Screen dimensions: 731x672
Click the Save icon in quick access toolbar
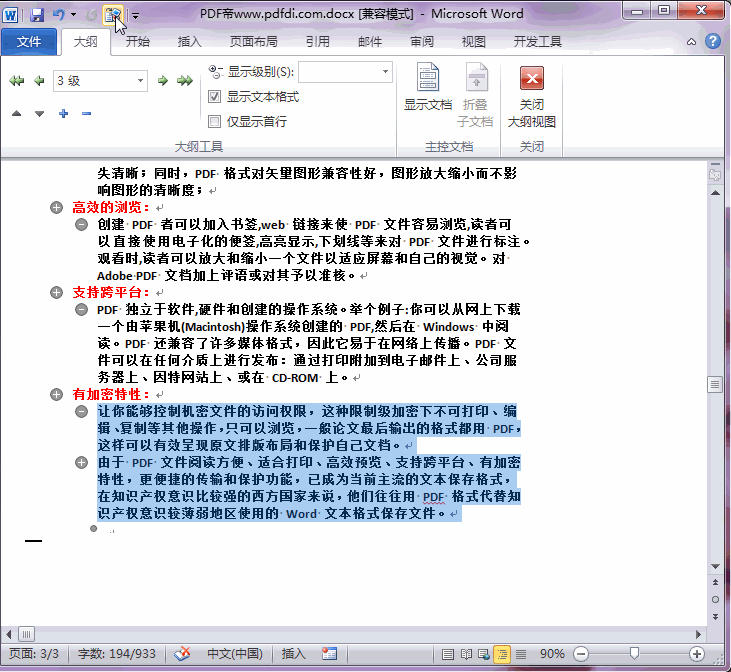[37, 15]
